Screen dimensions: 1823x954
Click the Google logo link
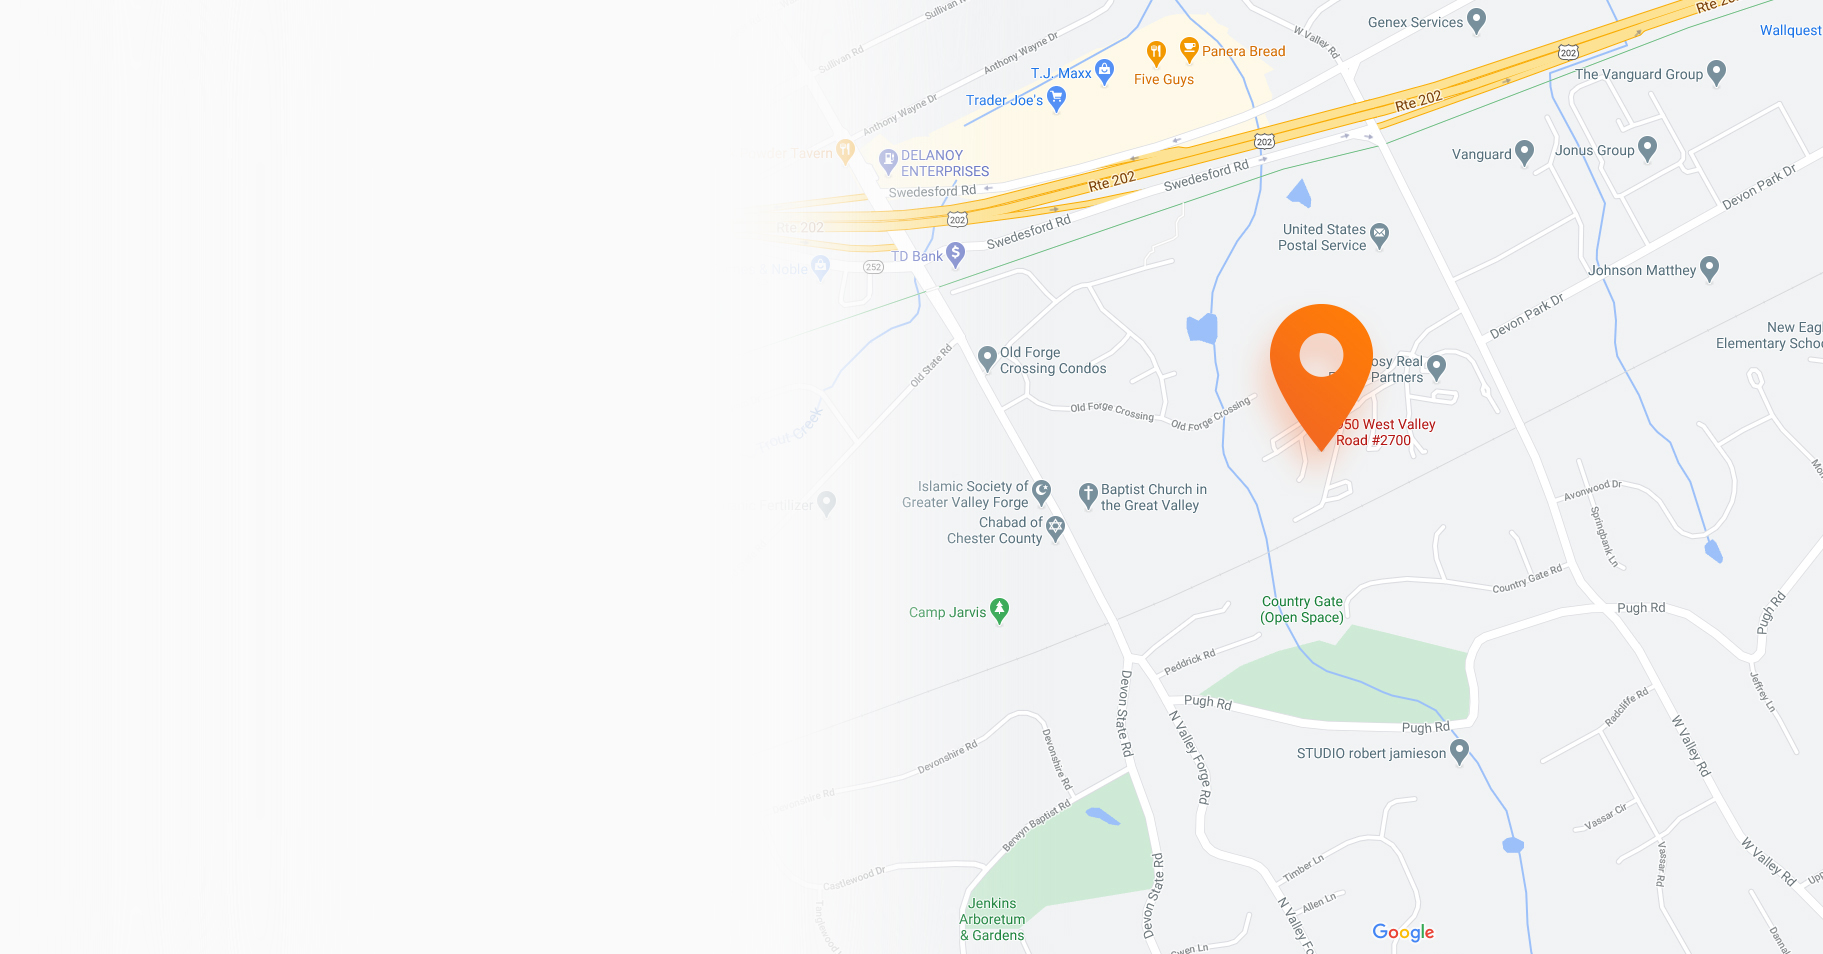pos(1403,932)
